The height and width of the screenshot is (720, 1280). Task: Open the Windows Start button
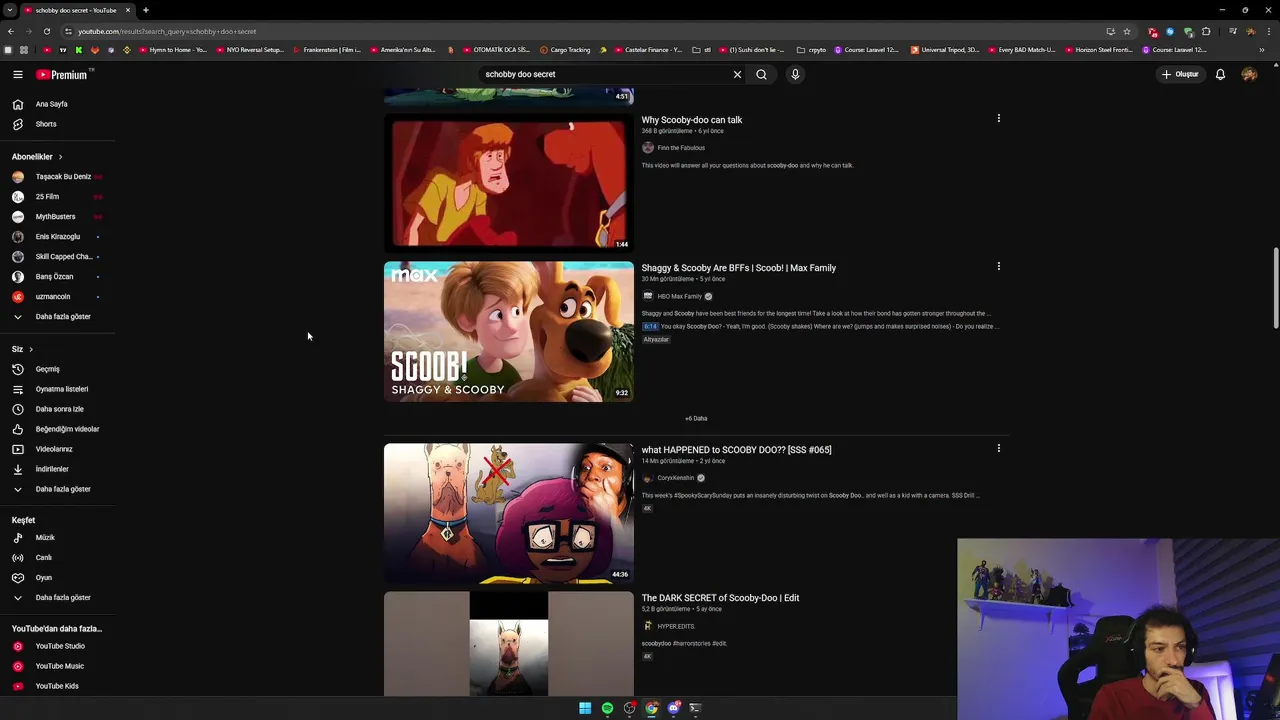[x=585, y=708]
